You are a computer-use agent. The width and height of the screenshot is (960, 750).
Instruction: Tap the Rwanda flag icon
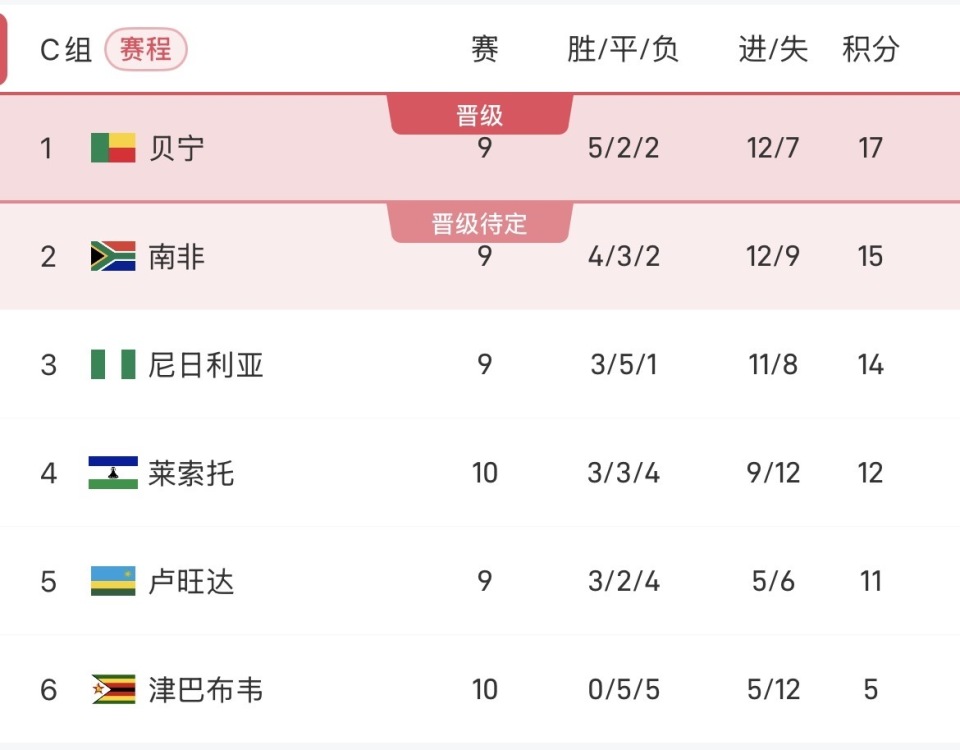(x=113, y=581)
